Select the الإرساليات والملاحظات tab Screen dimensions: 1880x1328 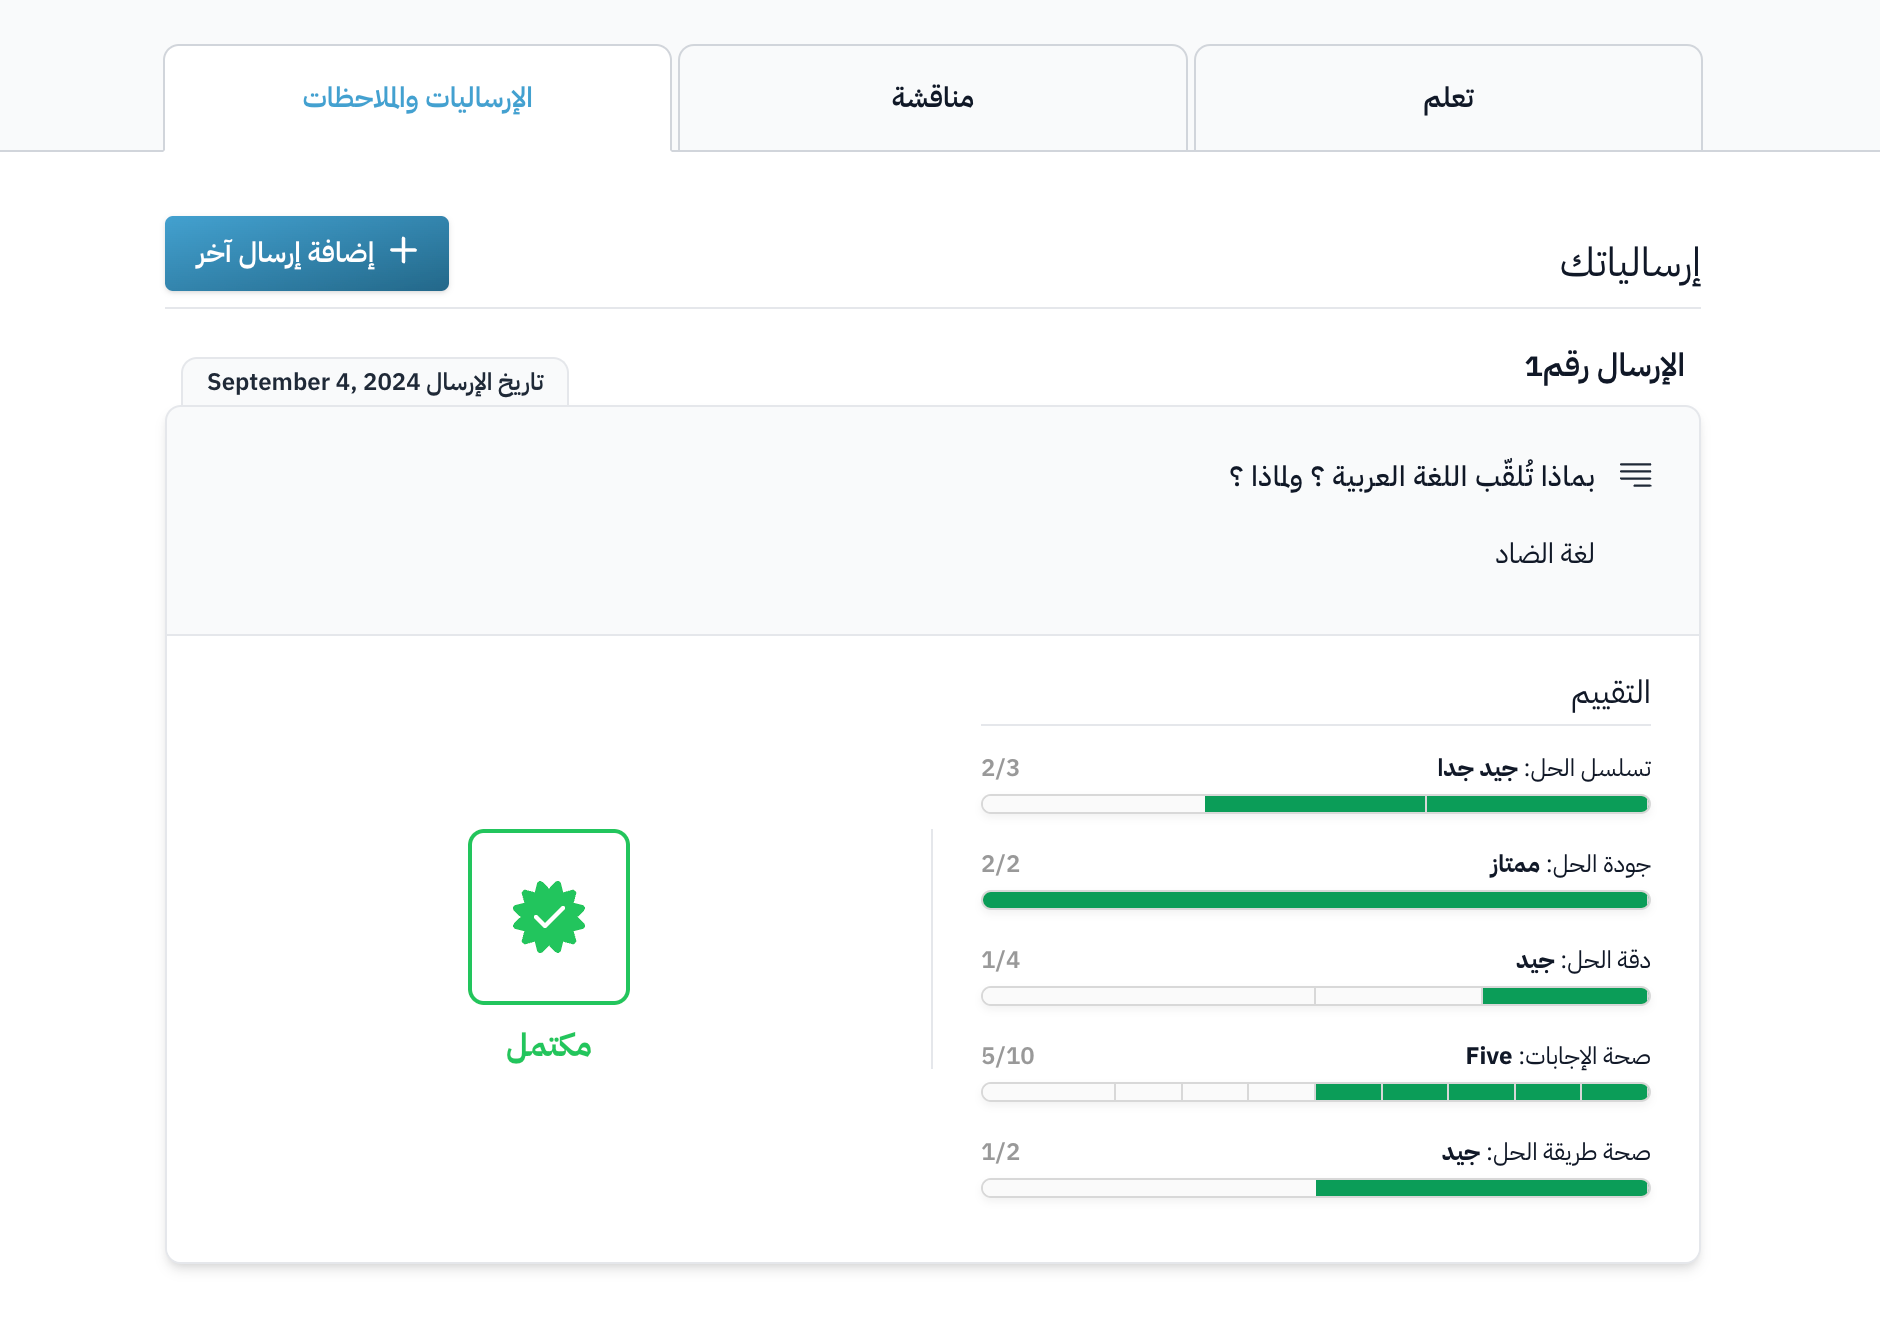[418, 98]
